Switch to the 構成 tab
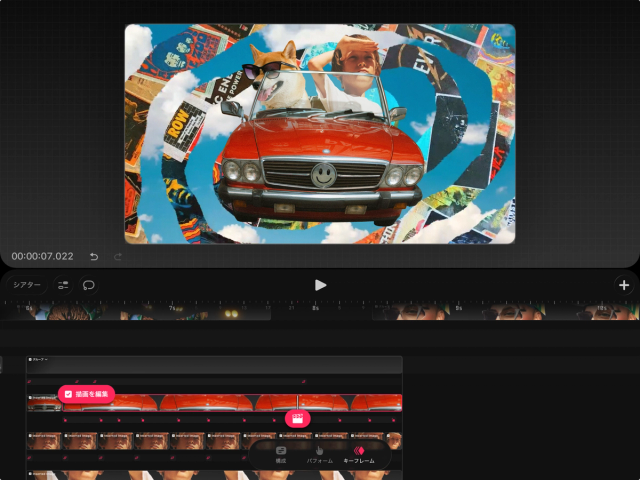 pos(281,455)
